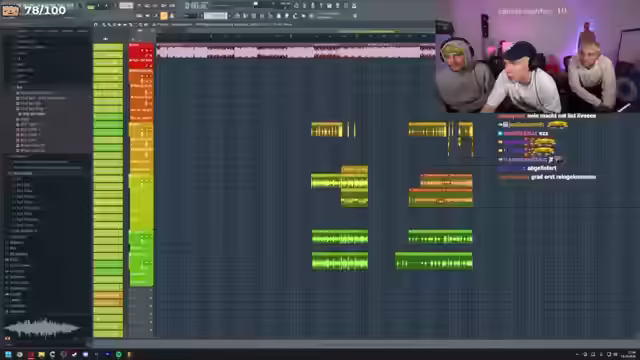This screenshot has height=360, width=640.
Task: Open the pattern selector dropdown in toolbar
Action: click(x=216, y=16)
